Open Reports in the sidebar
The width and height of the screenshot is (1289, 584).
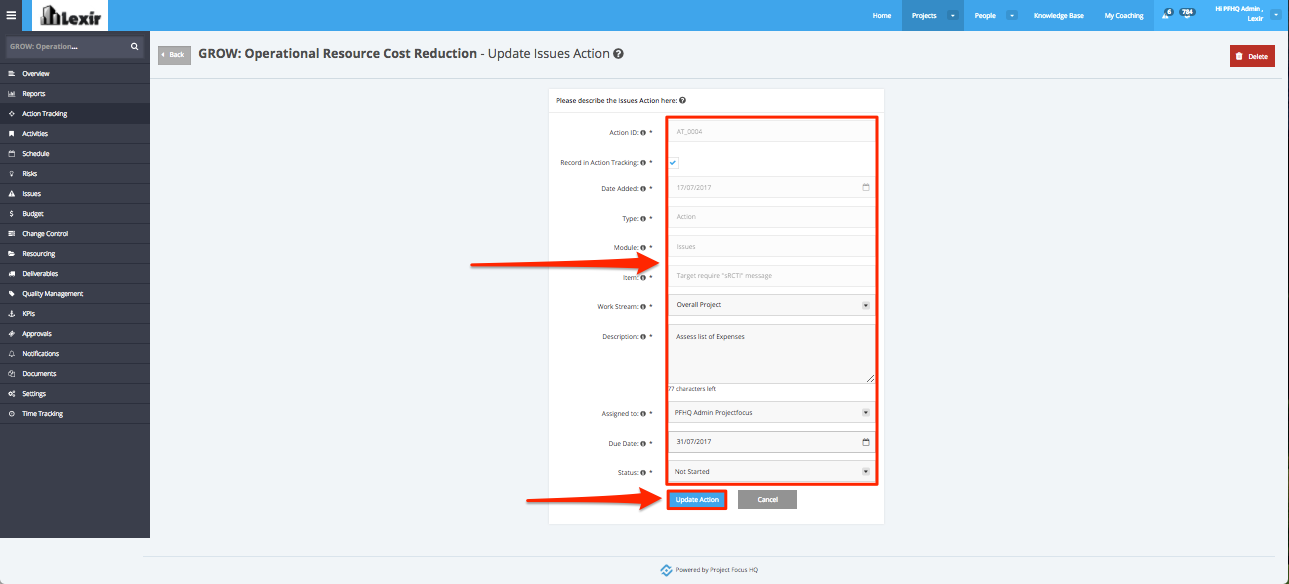pyautogui.click(x=75, y=94)
